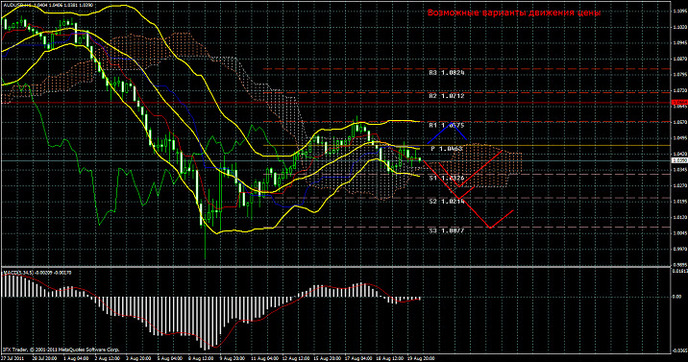Select the R3 1.0824 resistance label
This screenshot has width=688, height=362.
(446, 72)
